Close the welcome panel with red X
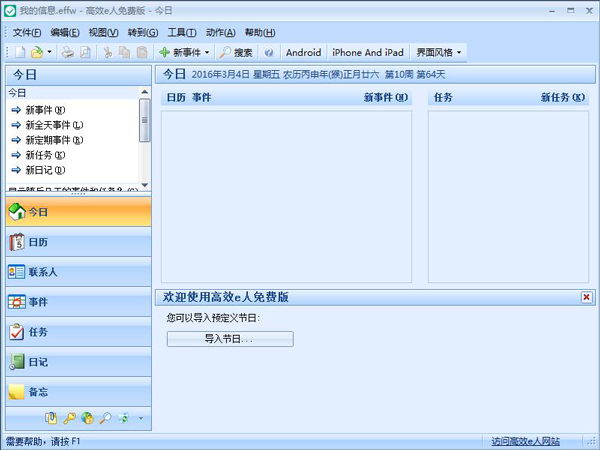This screenshot has height=450, width=600. point(586,297)
